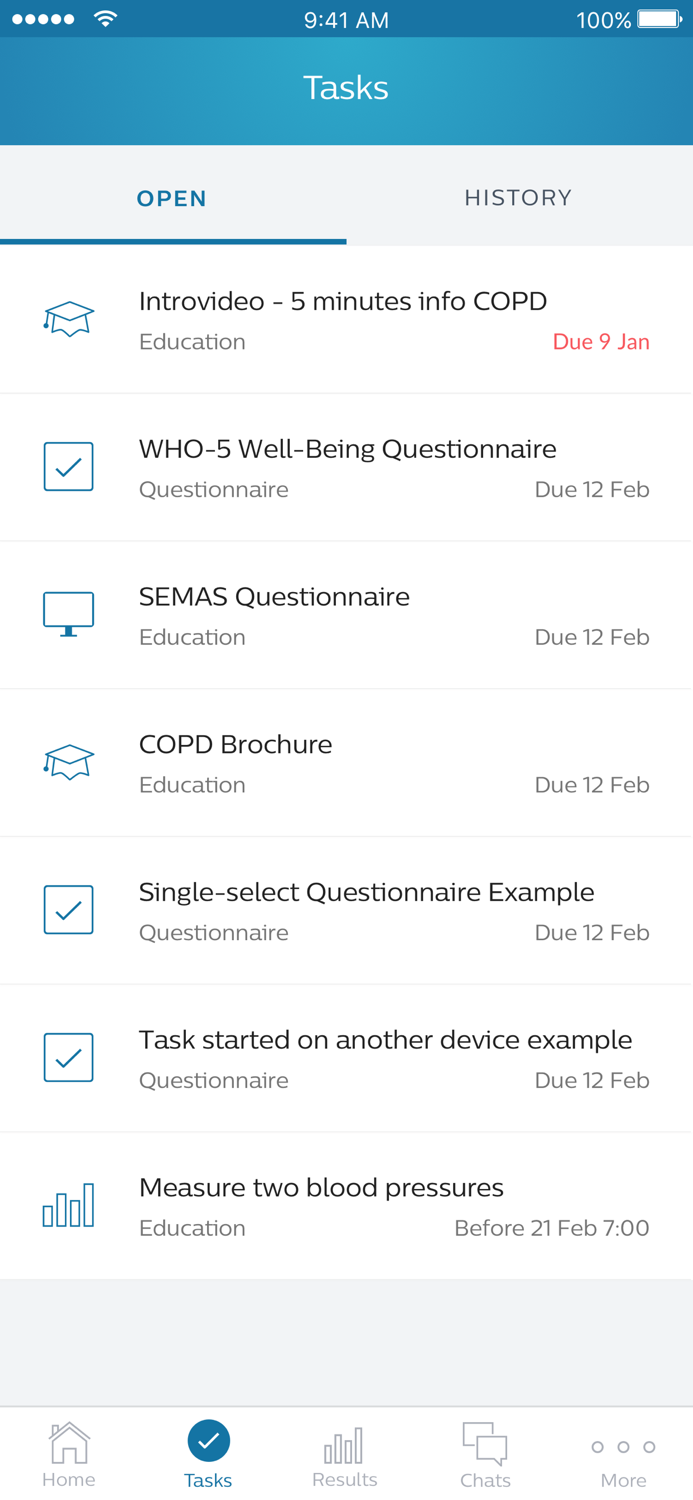Open the Chats speech bubble icon
Image resolution: width=693 pixels, height=1500 pixels.
pyautogui.click(x=485, y=1445)
